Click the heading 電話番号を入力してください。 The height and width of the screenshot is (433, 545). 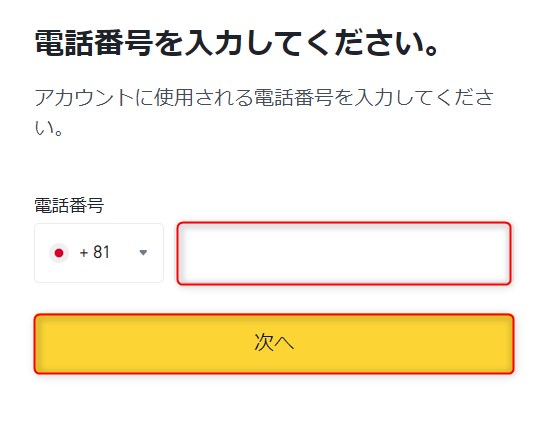click(x=237, y=43)
